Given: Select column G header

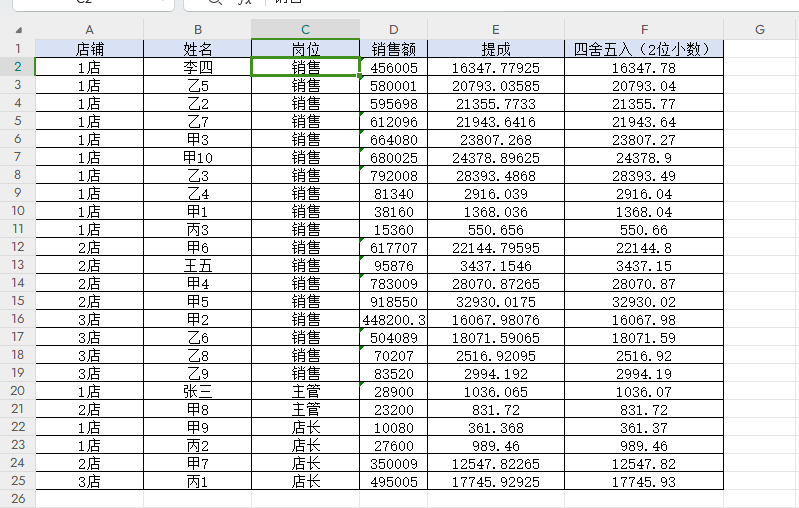Looking at the screenshot, I should 760,30.
